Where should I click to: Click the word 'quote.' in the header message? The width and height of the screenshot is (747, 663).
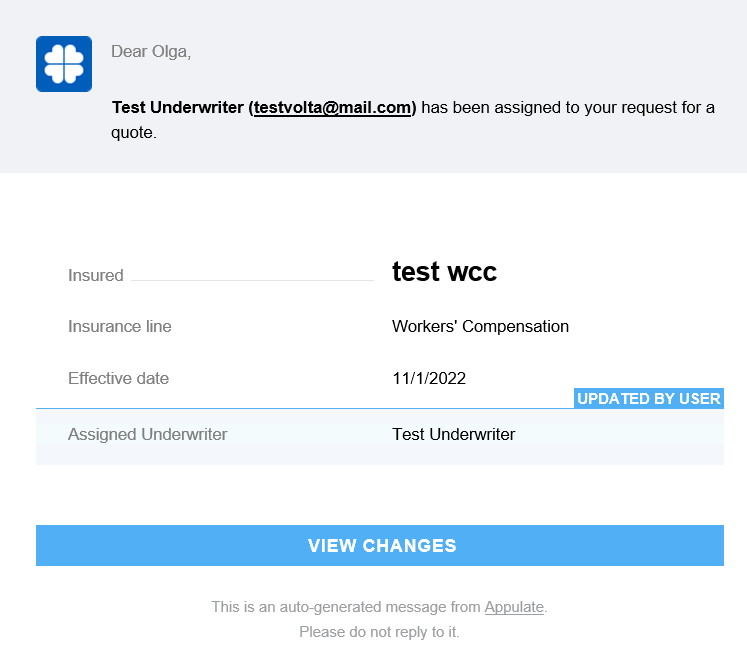[134, 132]
